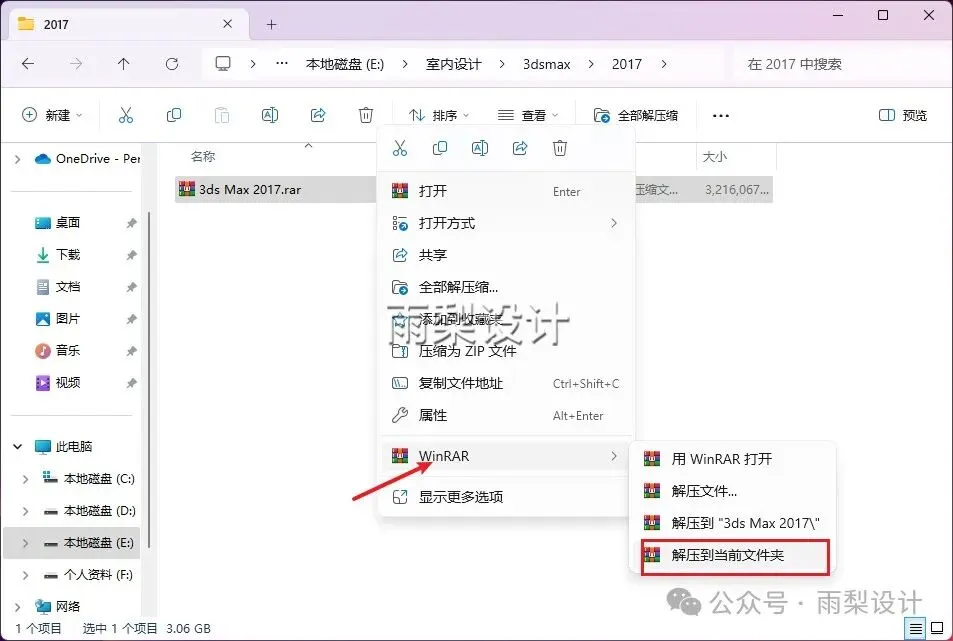Click the 全部解压缩 toolbar button
953x641 pixels.
(636, 115)
